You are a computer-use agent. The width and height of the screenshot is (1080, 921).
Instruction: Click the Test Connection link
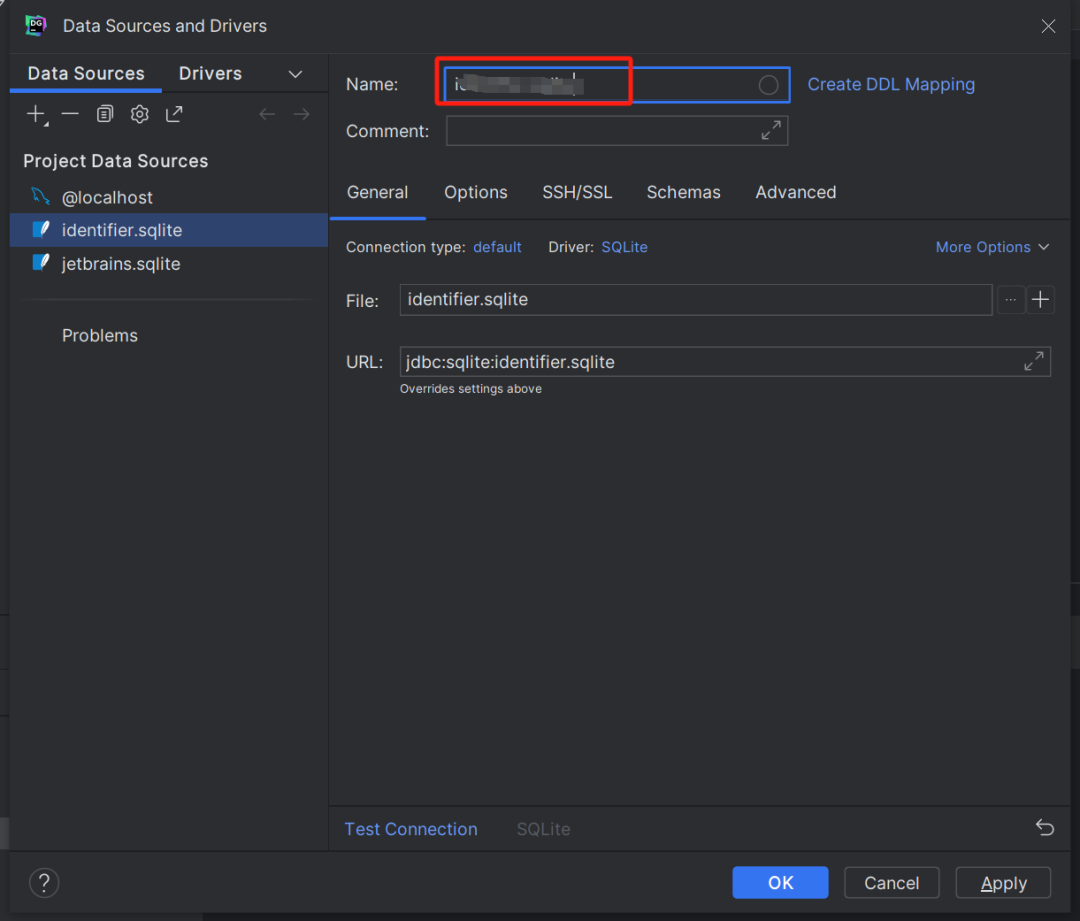(x=411, y=829)
